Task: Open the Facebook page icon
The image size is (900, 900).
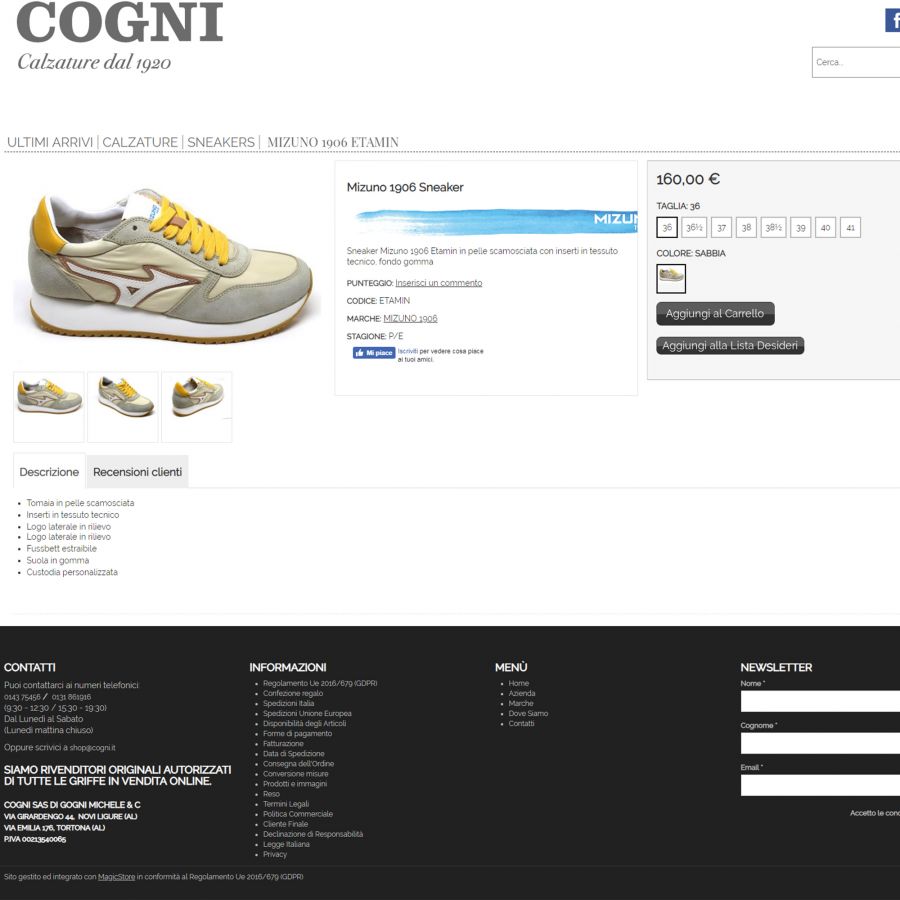Action: click(x=893, y=21)
